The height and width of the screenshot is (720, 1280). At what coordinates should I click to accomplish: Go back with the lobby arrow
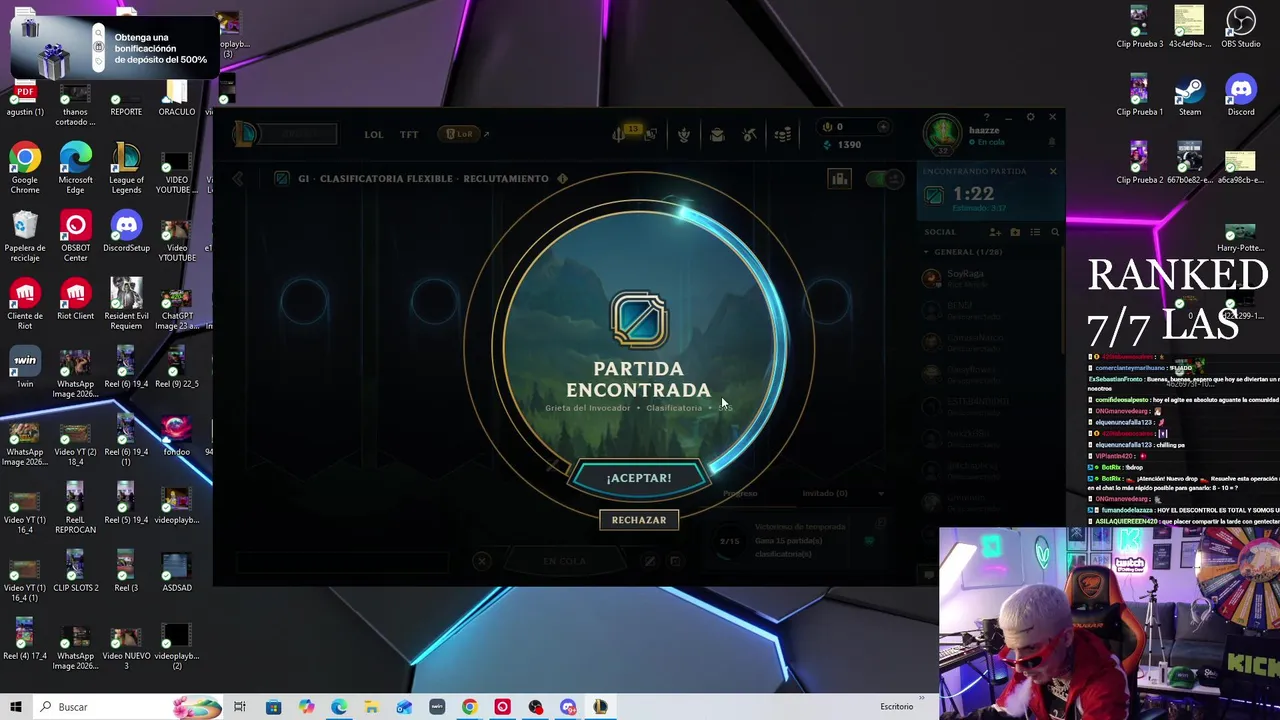point(238,179)
